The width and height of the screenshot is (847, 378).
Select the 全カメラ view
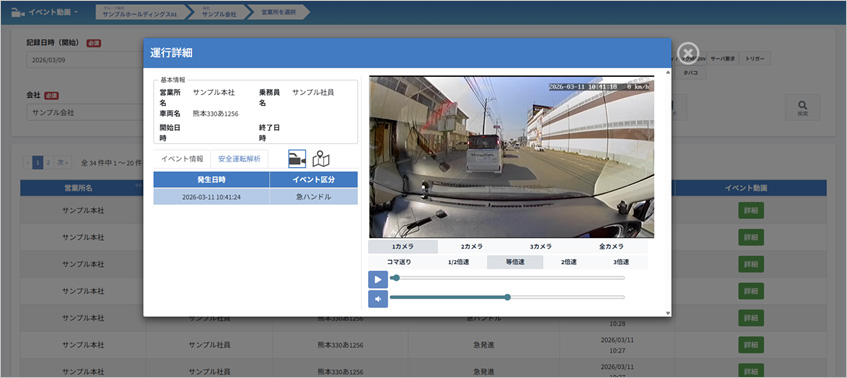click(x=611, y=246)
